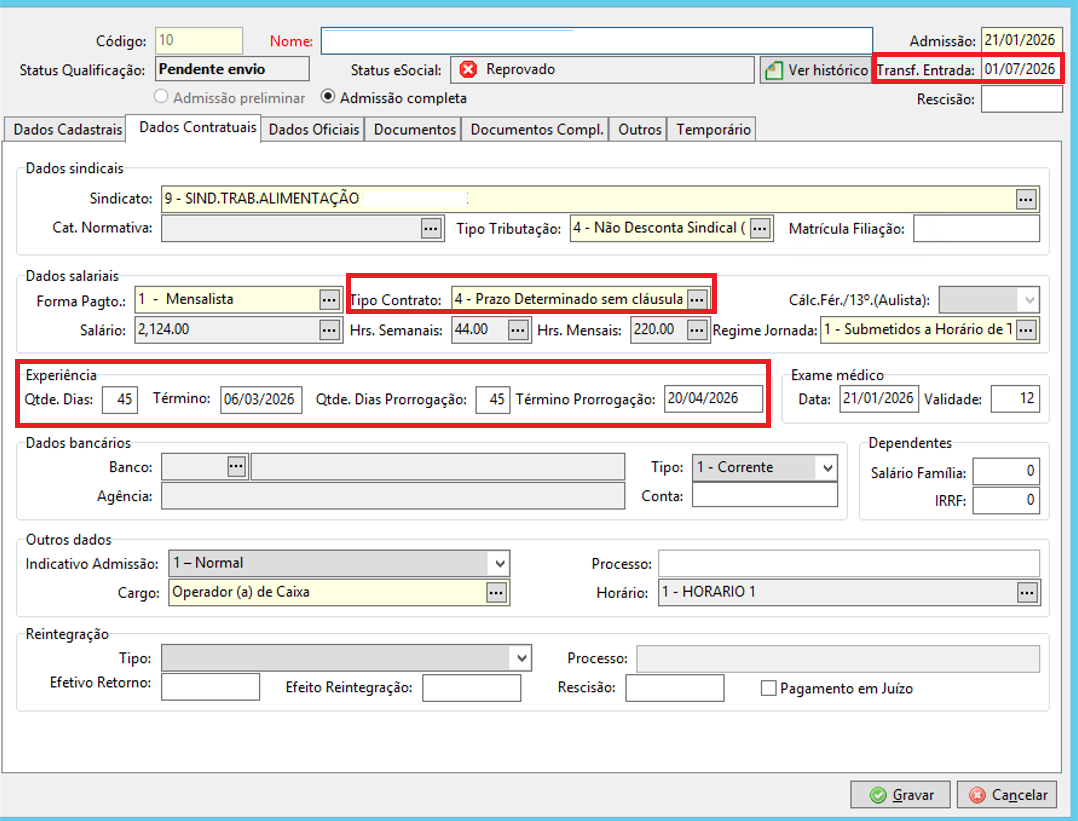The width and height of the screenshot is (1078, 821).
Task: Open the Forma Pagto. lookup ellipsis button
Action: pyautogui.click(x=329, y=300)
